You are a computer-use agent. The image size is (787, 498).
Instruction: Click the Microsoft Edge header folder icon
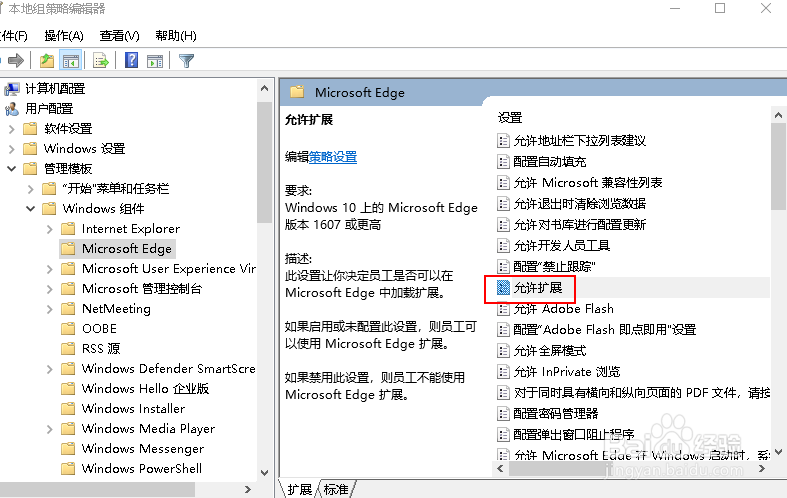click(x=298, y=92)
